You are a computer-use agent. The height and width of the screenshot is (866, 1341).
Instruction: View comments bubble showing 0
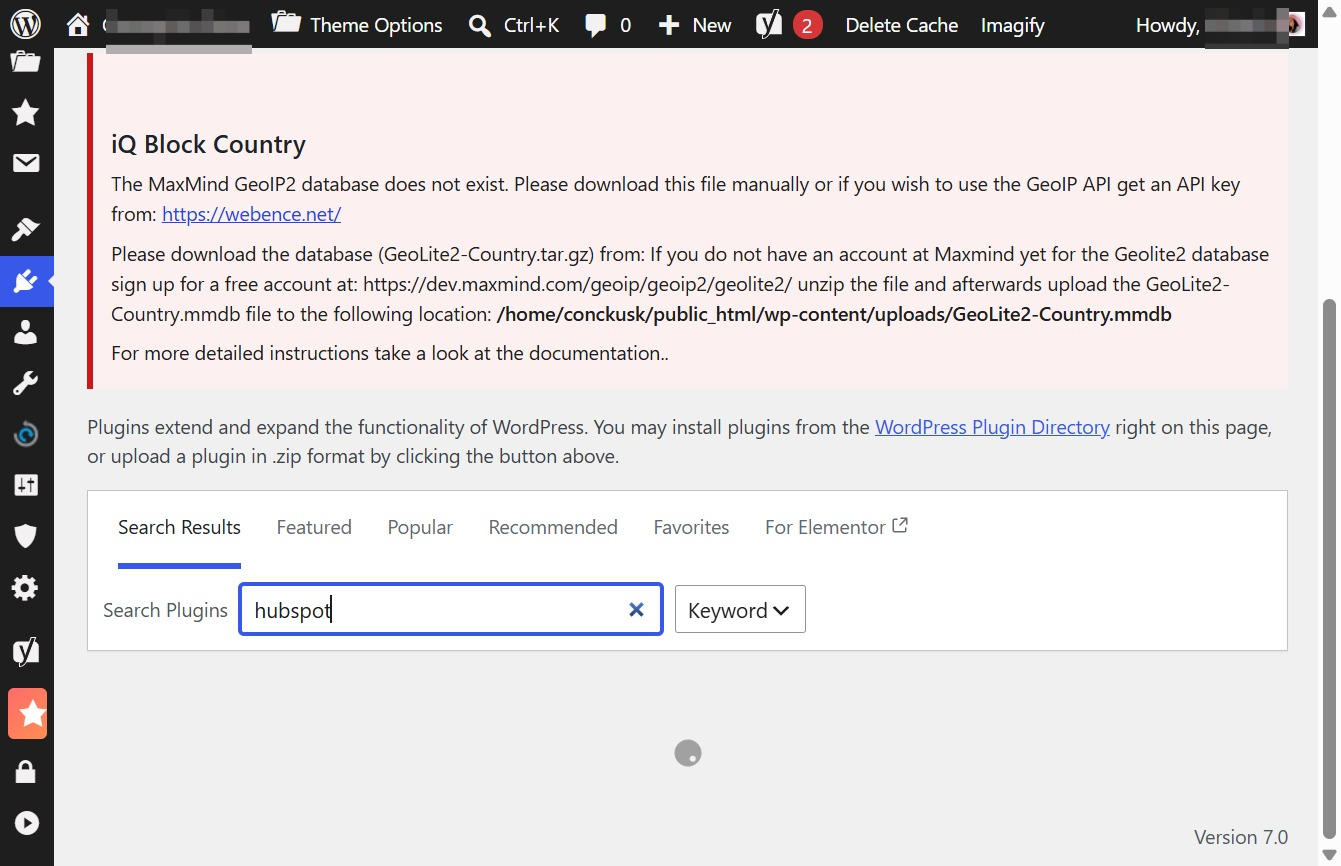(x=608, y=25)
